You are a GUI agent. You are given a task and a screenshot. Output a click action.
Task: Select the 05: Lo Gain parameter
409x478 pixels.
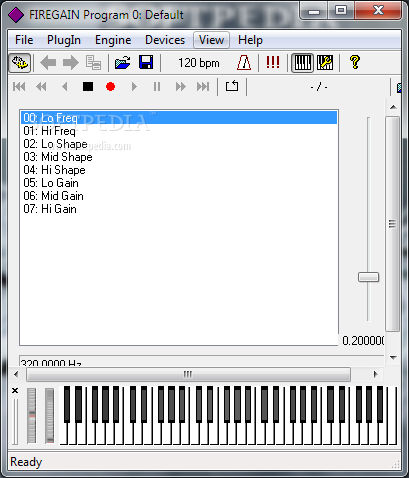click(179, 183)
